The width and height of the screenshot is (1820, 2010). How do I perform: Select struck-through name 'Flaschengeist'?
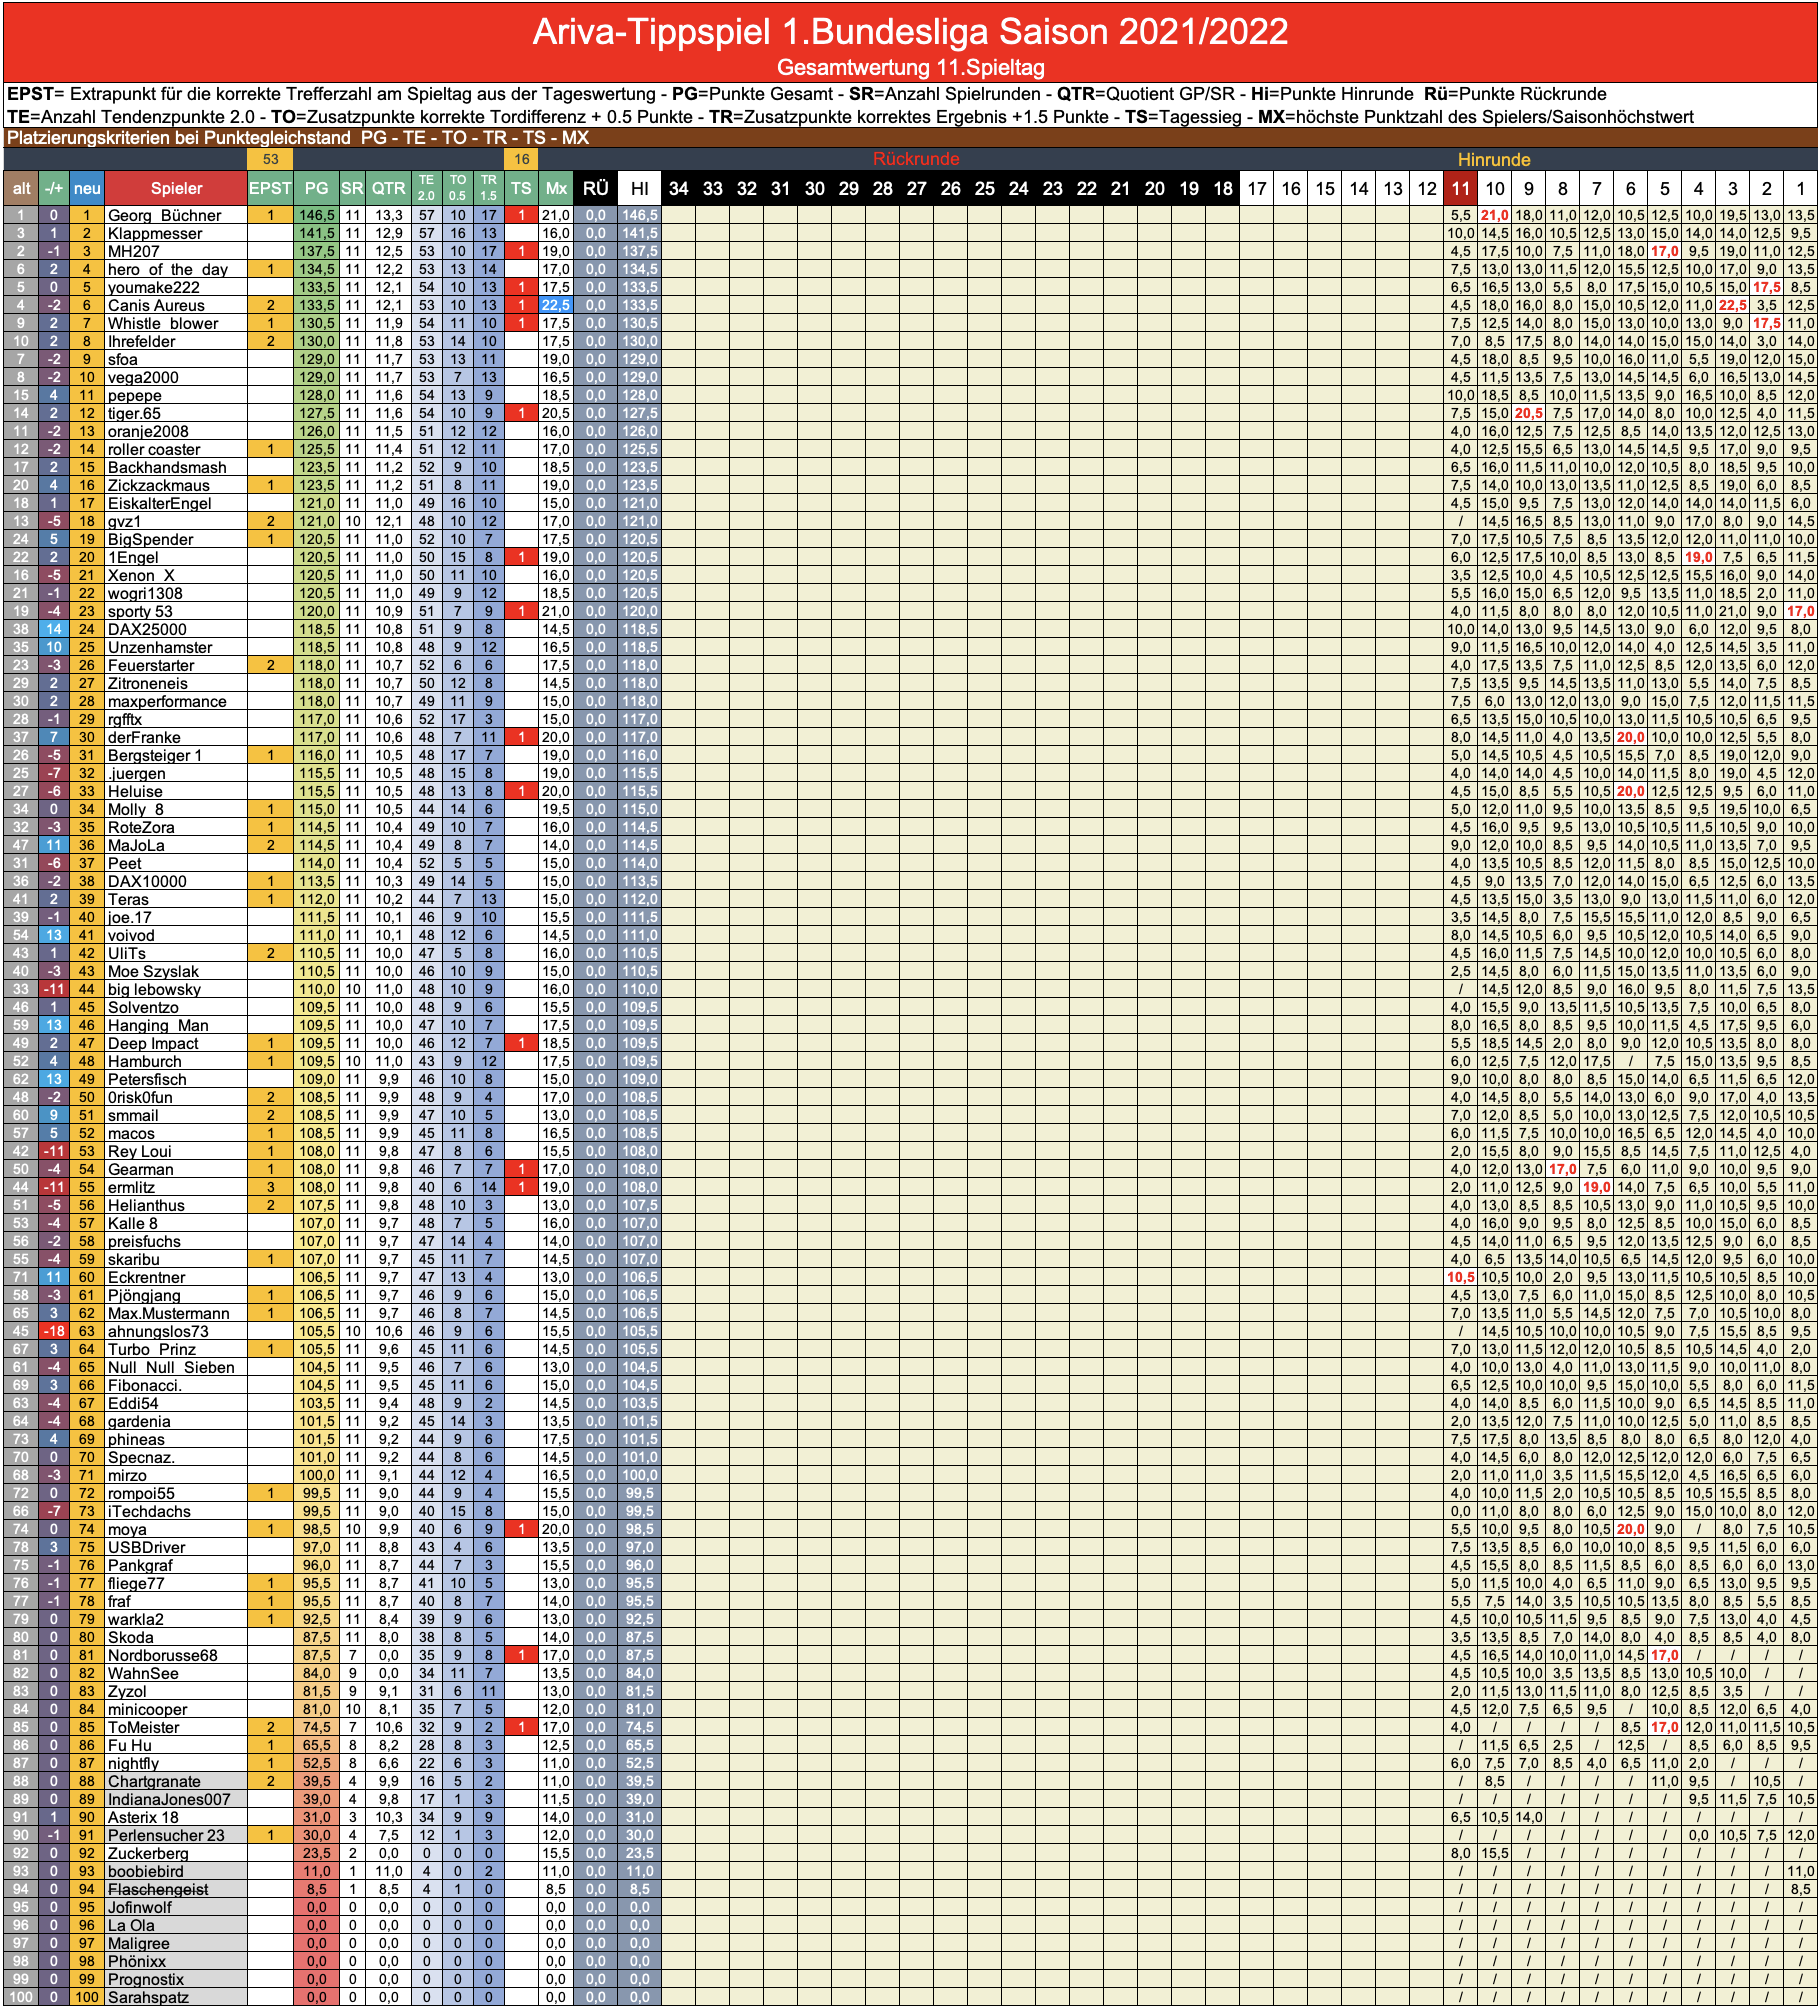[x=158, y=1889]
